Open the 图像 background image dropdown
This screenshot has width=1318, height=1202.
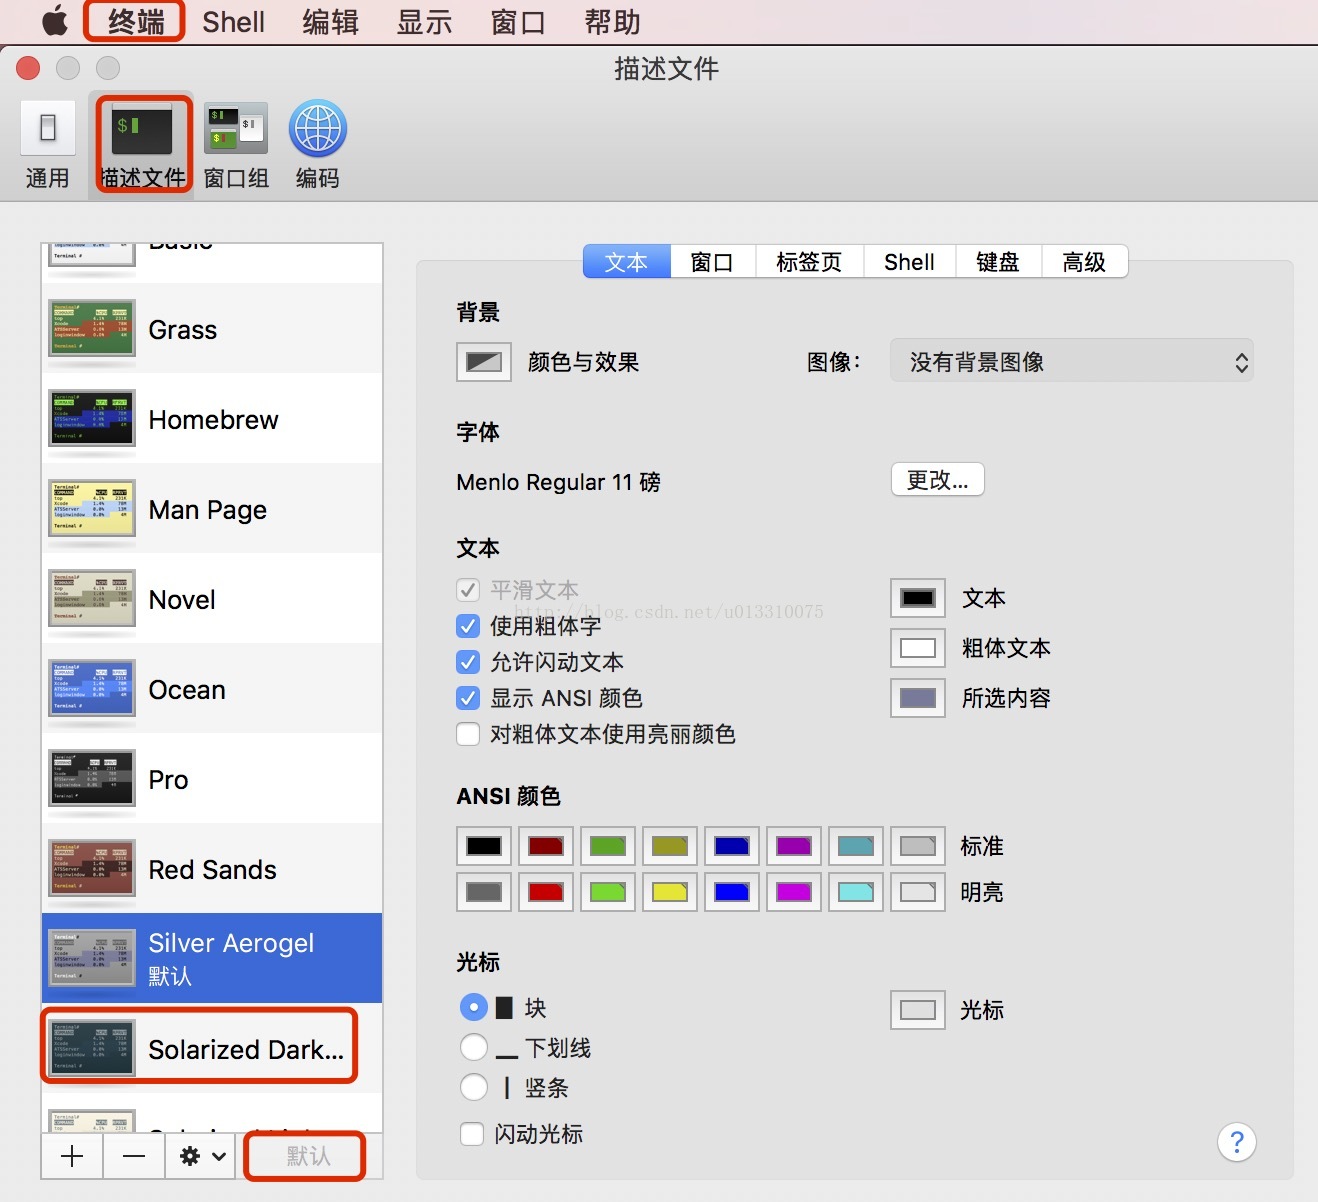1072,362
